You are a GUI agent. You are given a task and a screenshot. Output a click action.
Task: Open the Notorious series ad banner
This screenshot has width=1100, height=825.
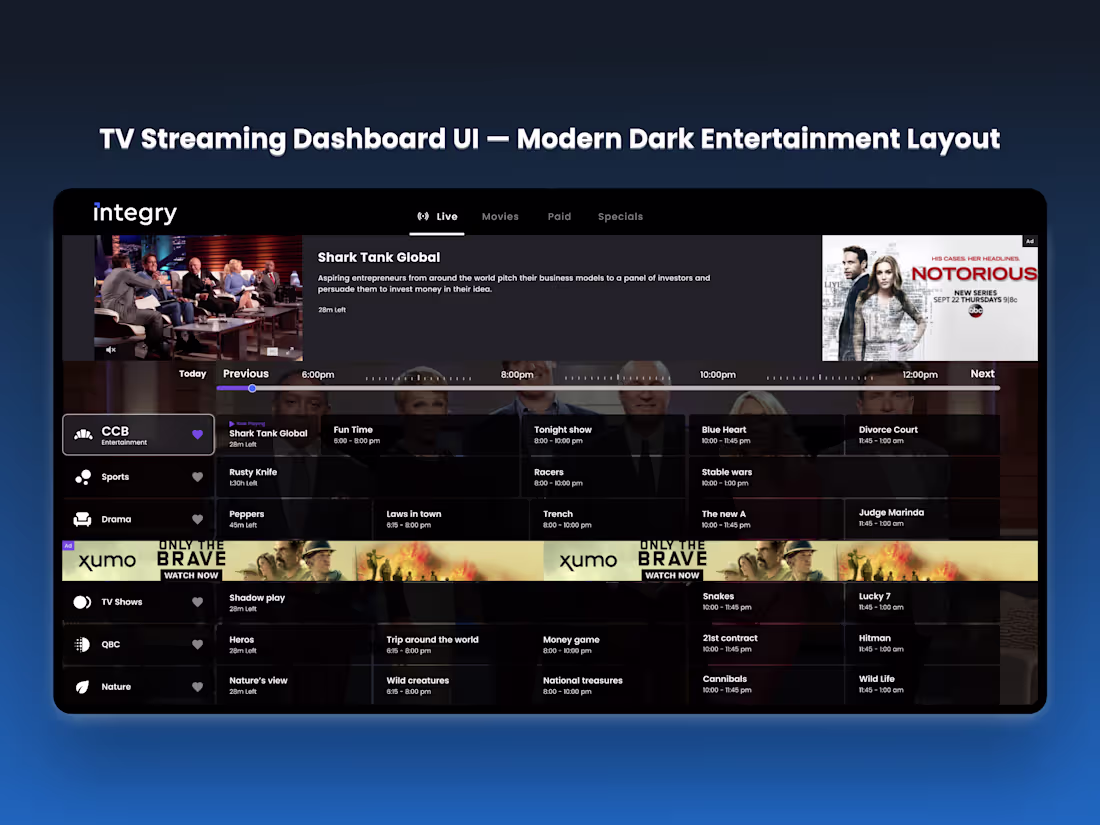click(x=929, y=297)
